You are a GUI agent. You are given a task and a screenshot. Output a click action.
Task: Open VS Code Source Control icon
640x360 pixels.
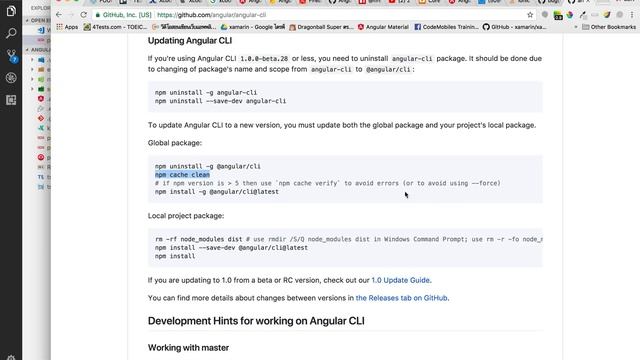point(11,56)
